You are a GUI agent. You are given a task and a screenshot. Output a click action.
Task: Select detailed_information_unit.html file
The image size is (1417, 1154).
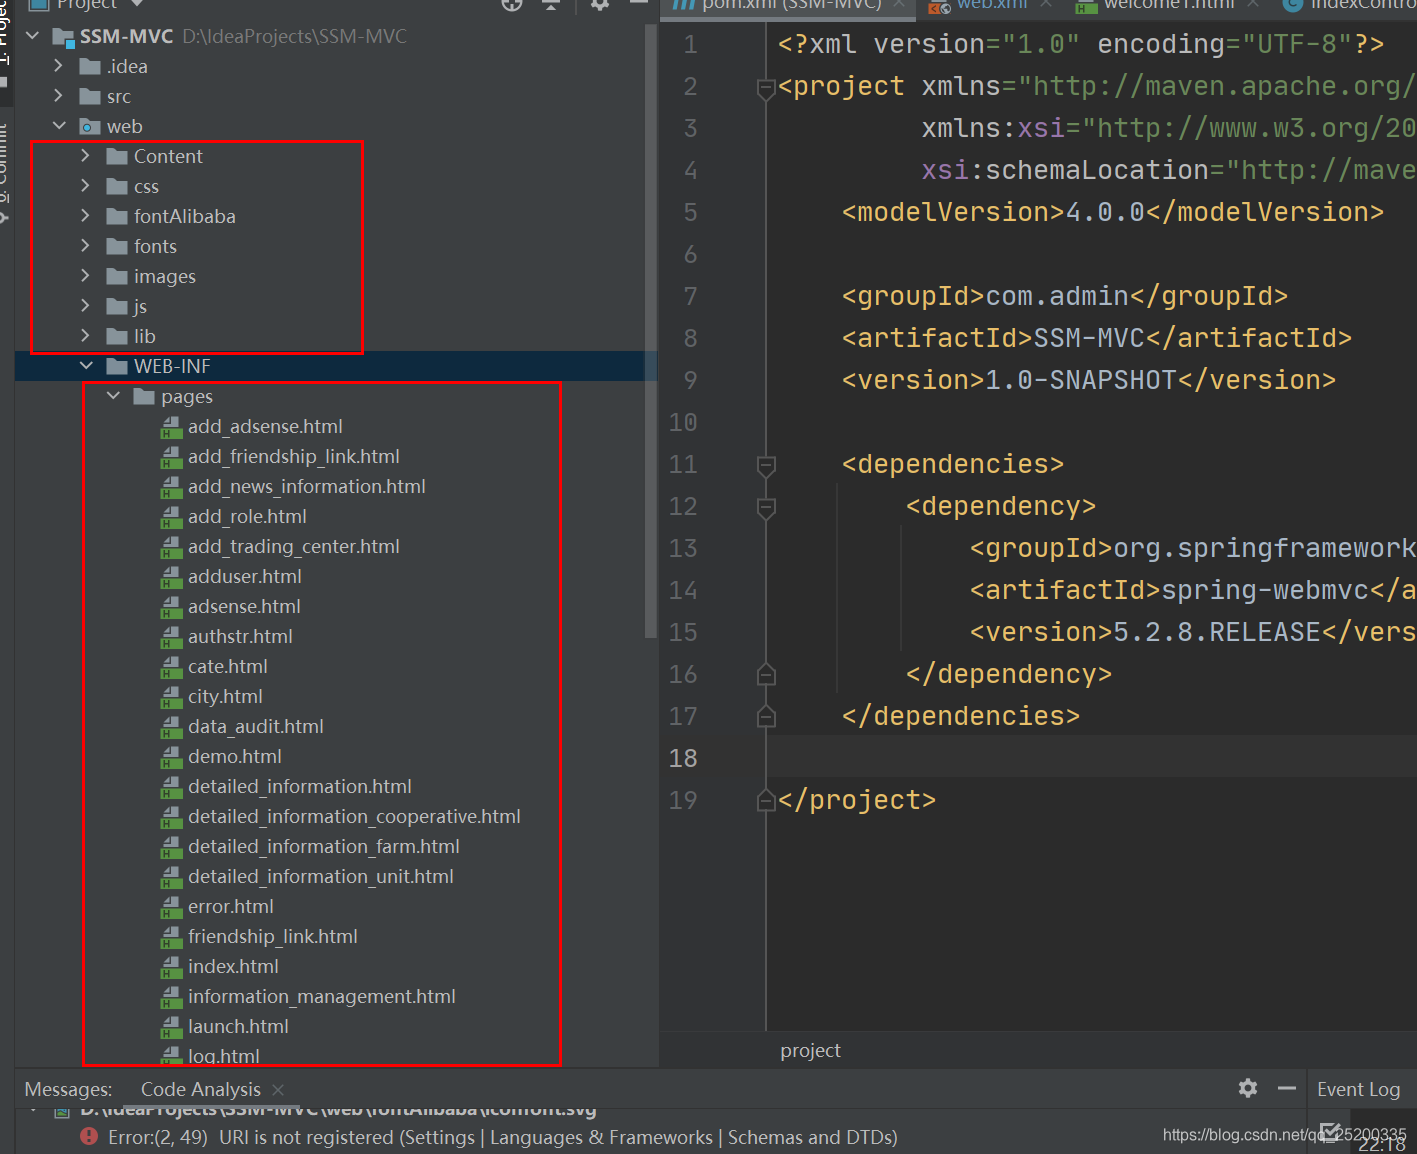pos(321,876)
